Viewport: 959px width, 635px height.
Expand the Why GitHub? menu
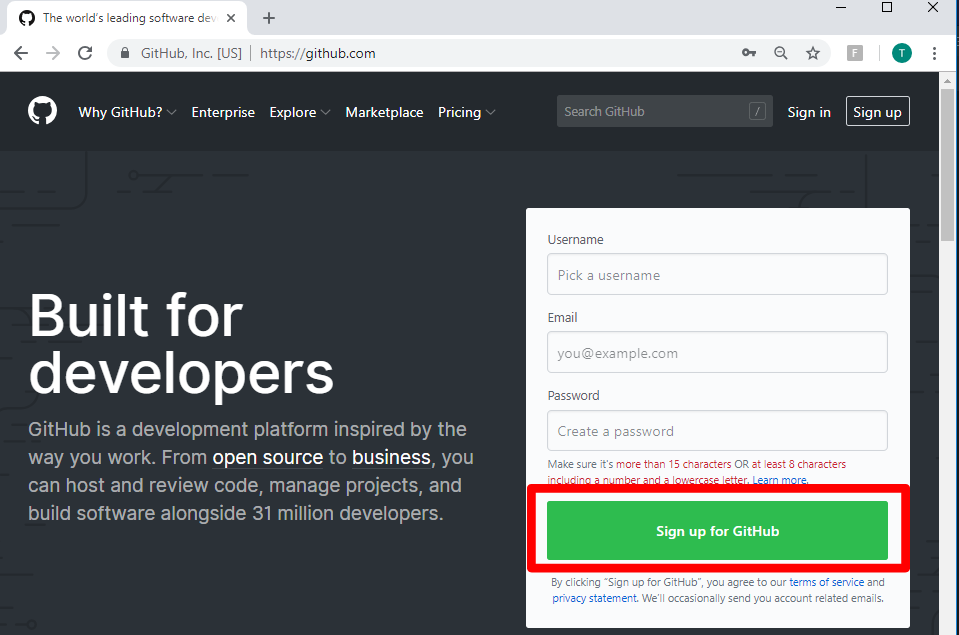pyautogui.click(x=127, y=113)
